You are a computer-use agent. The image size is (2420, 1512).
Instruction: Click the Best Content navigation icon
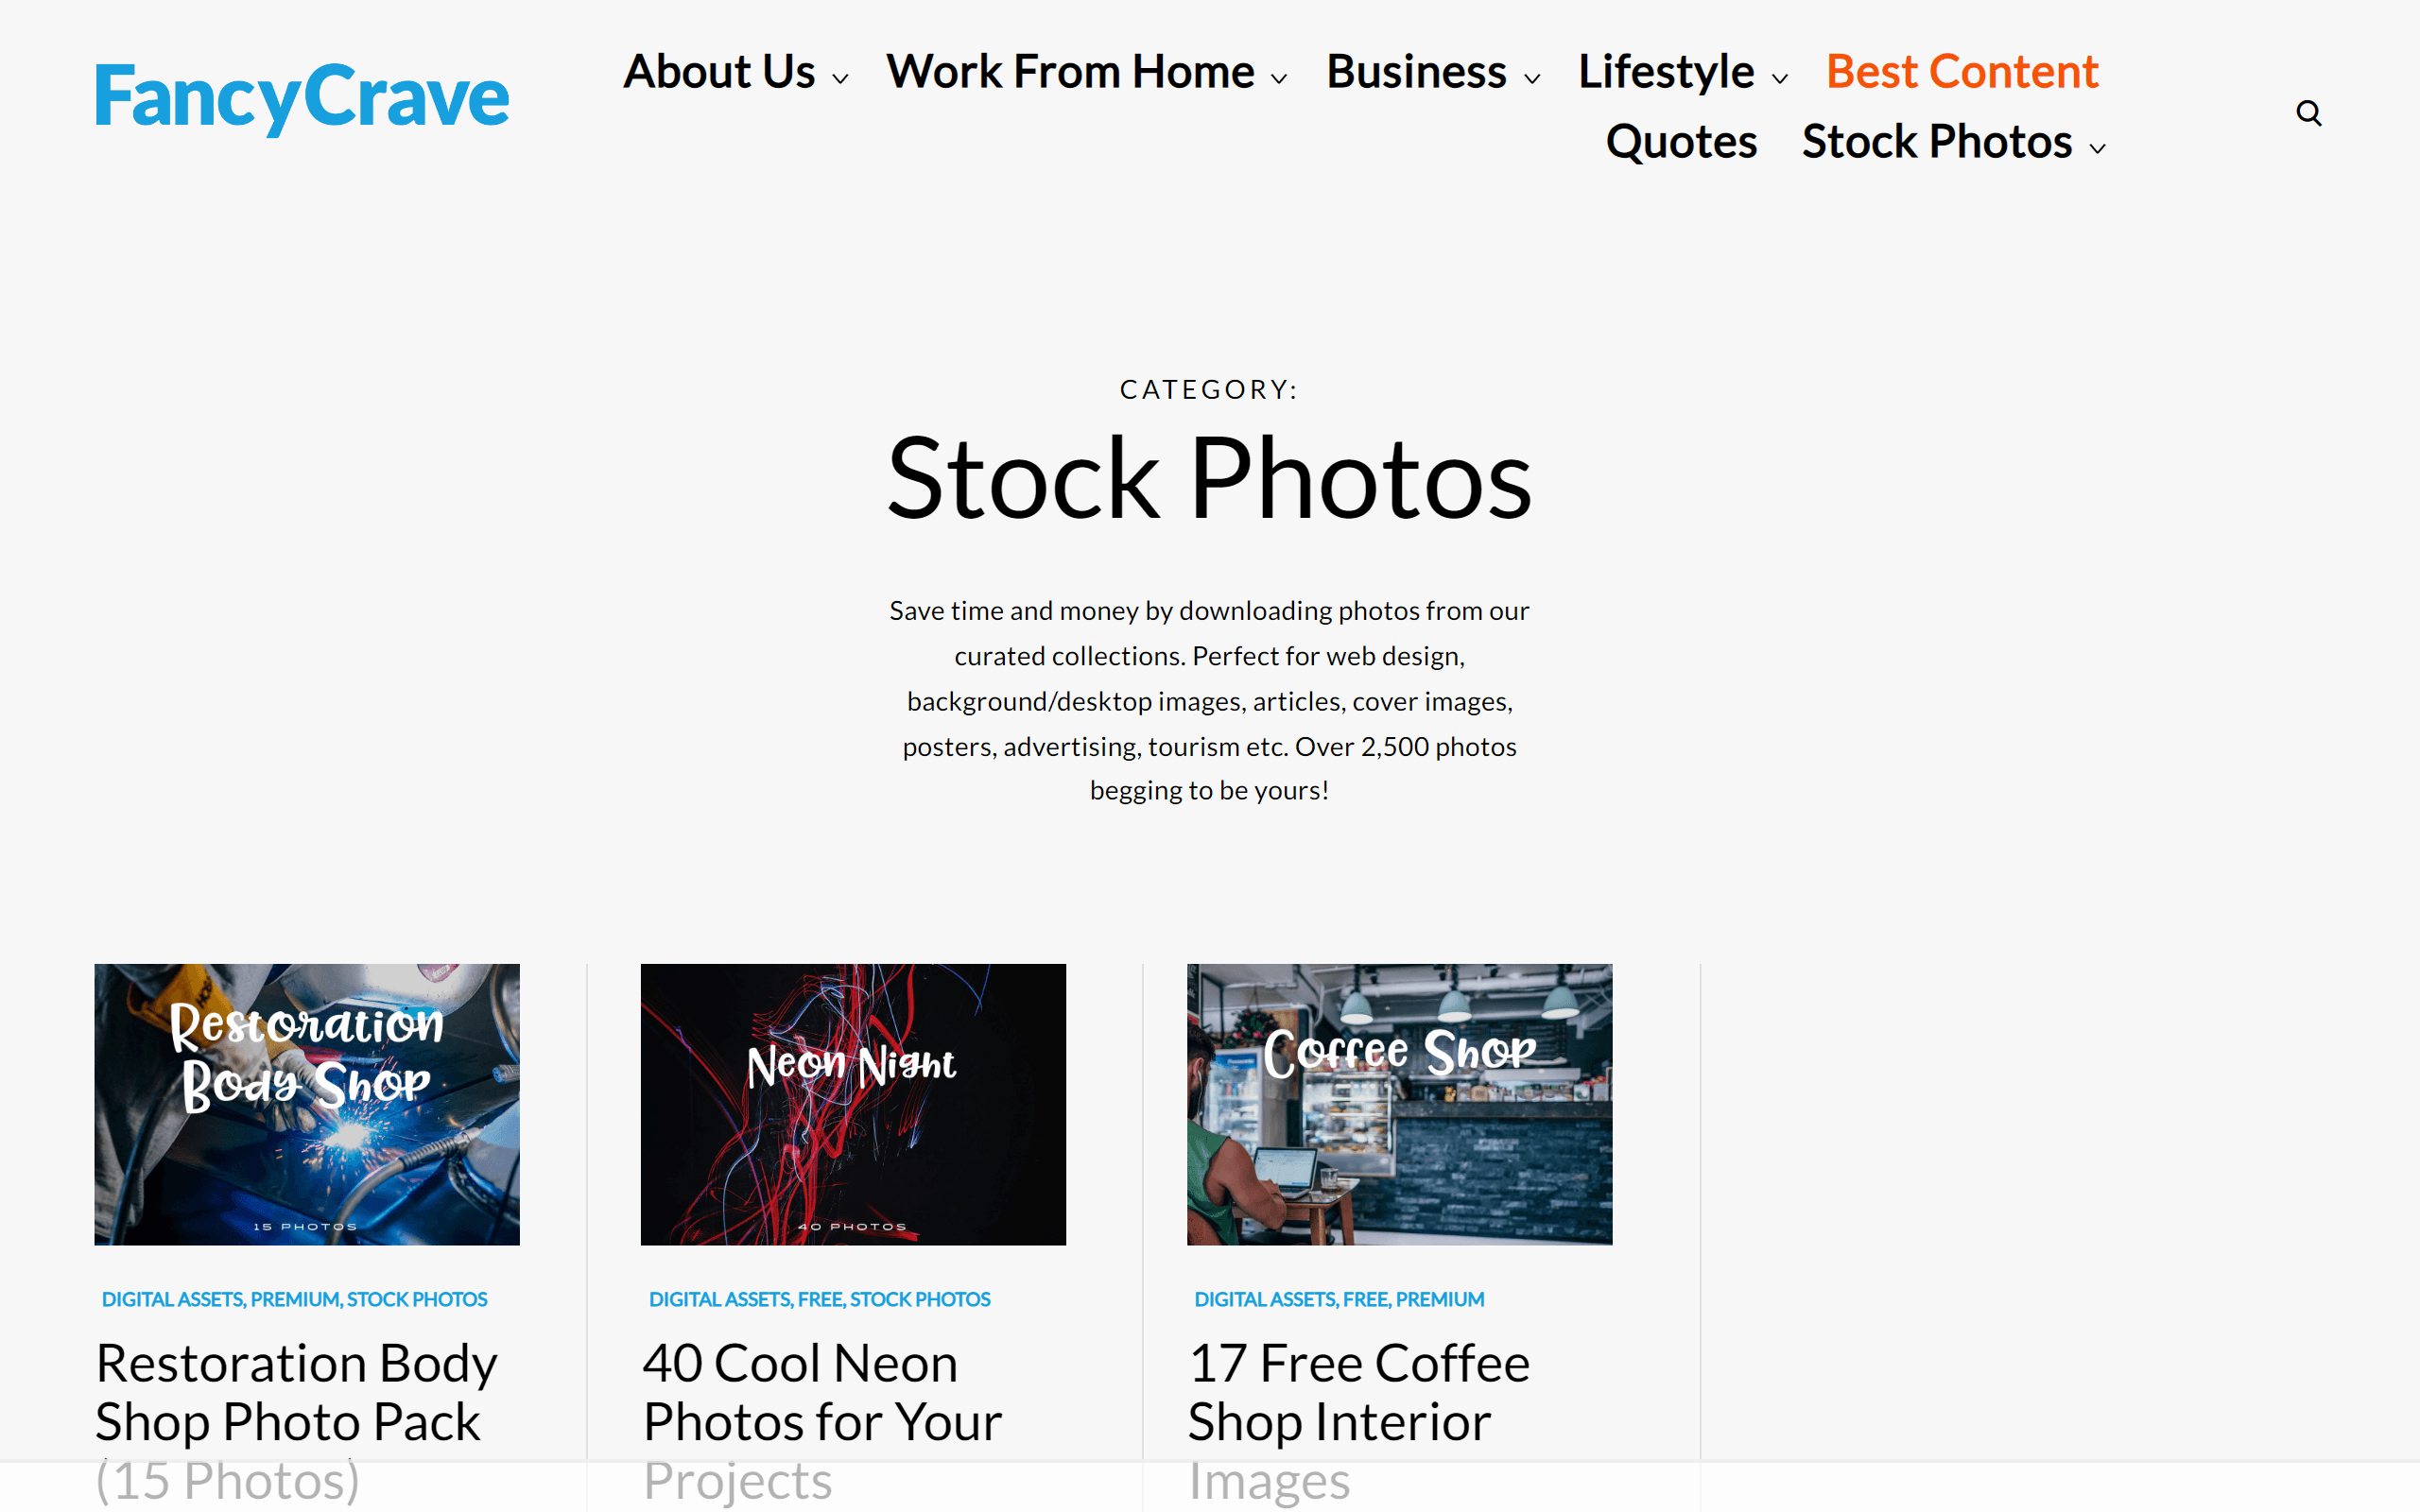coord(1962,72)
